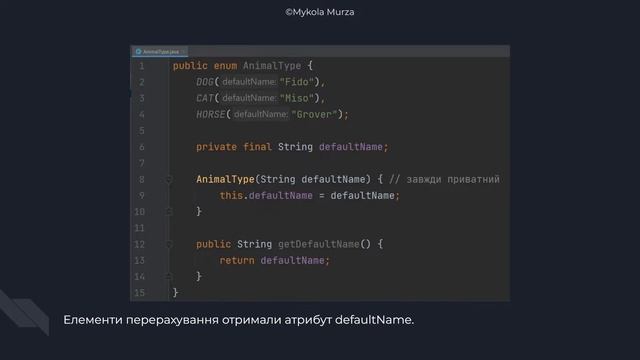Click the "Grover" string literal

[314, 114]
